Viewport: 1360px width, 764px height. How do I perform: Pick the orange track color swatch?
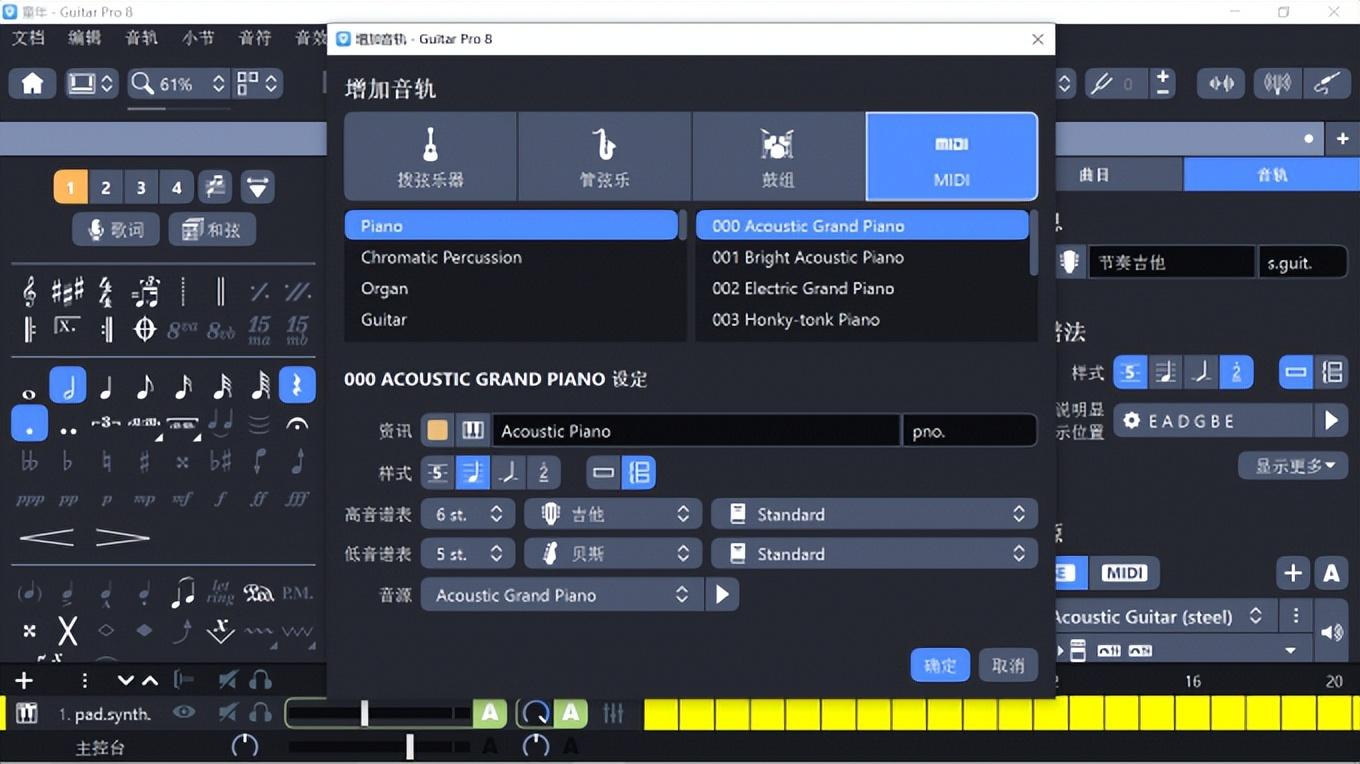tap(437, 431)
